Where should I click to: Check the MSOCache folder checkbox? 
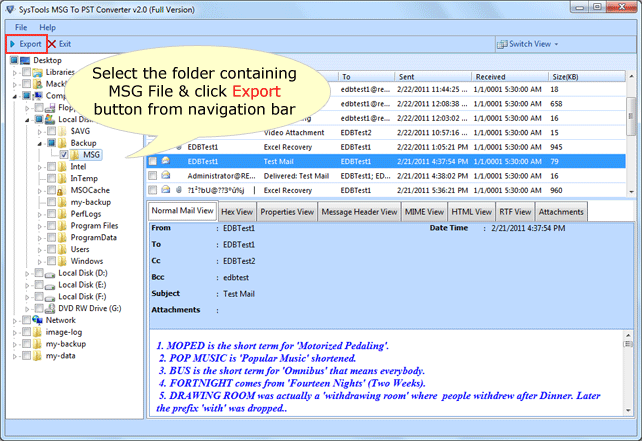(x=52, y=190)
